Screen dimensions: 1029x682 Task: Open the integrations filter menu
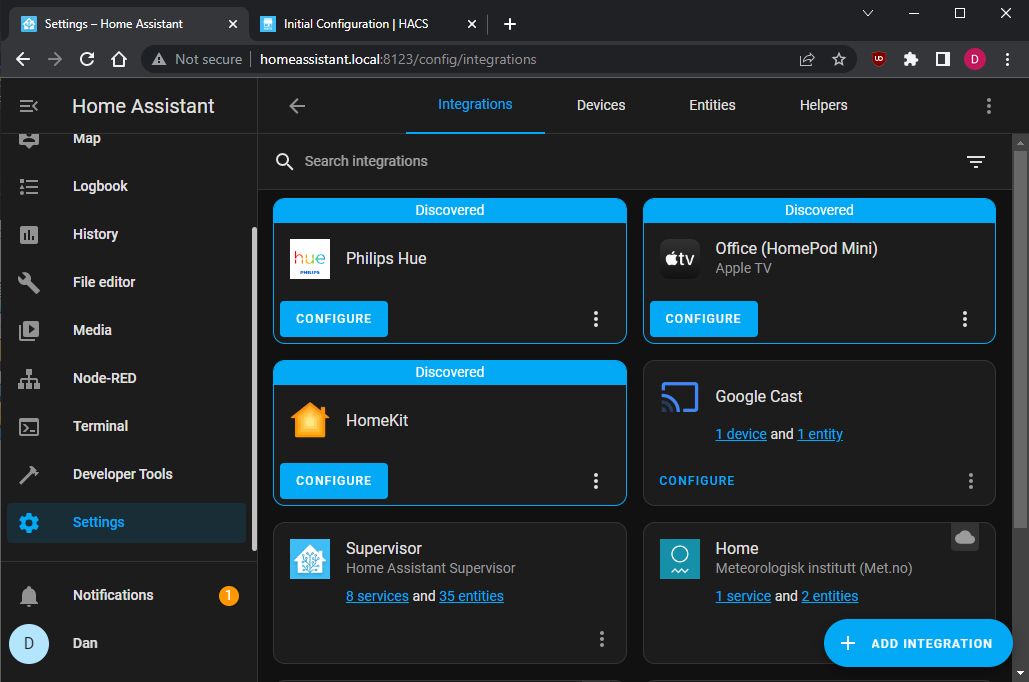coord(976,161)
